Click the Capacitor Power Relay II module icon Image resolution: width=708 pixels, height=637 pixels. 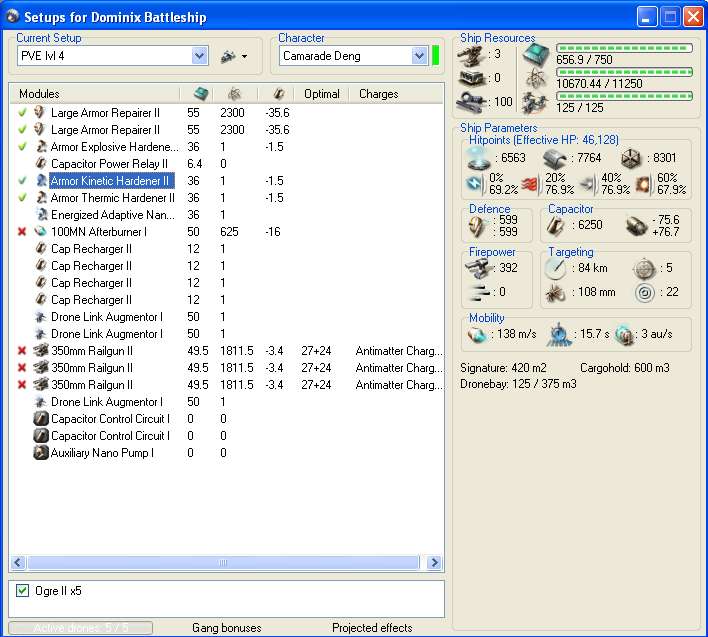click(41, 163)
